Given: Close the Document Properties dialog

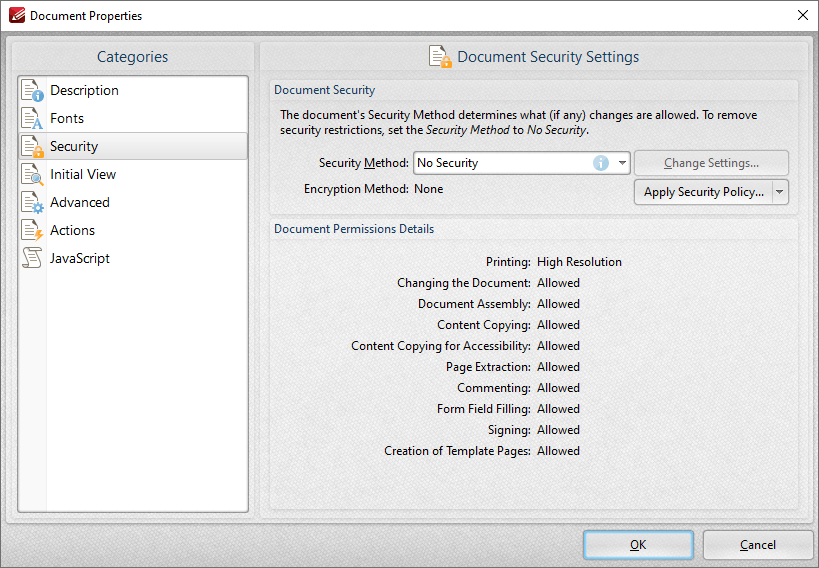Looking at the screenshot, I should click(x=803, y=15).
